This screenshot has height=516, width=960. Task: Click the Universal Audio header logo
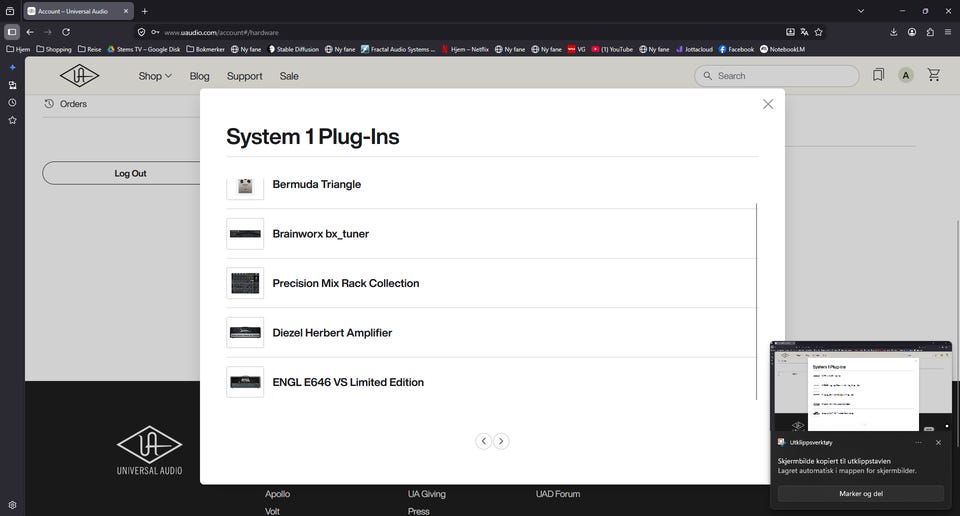tap(80, 76)
